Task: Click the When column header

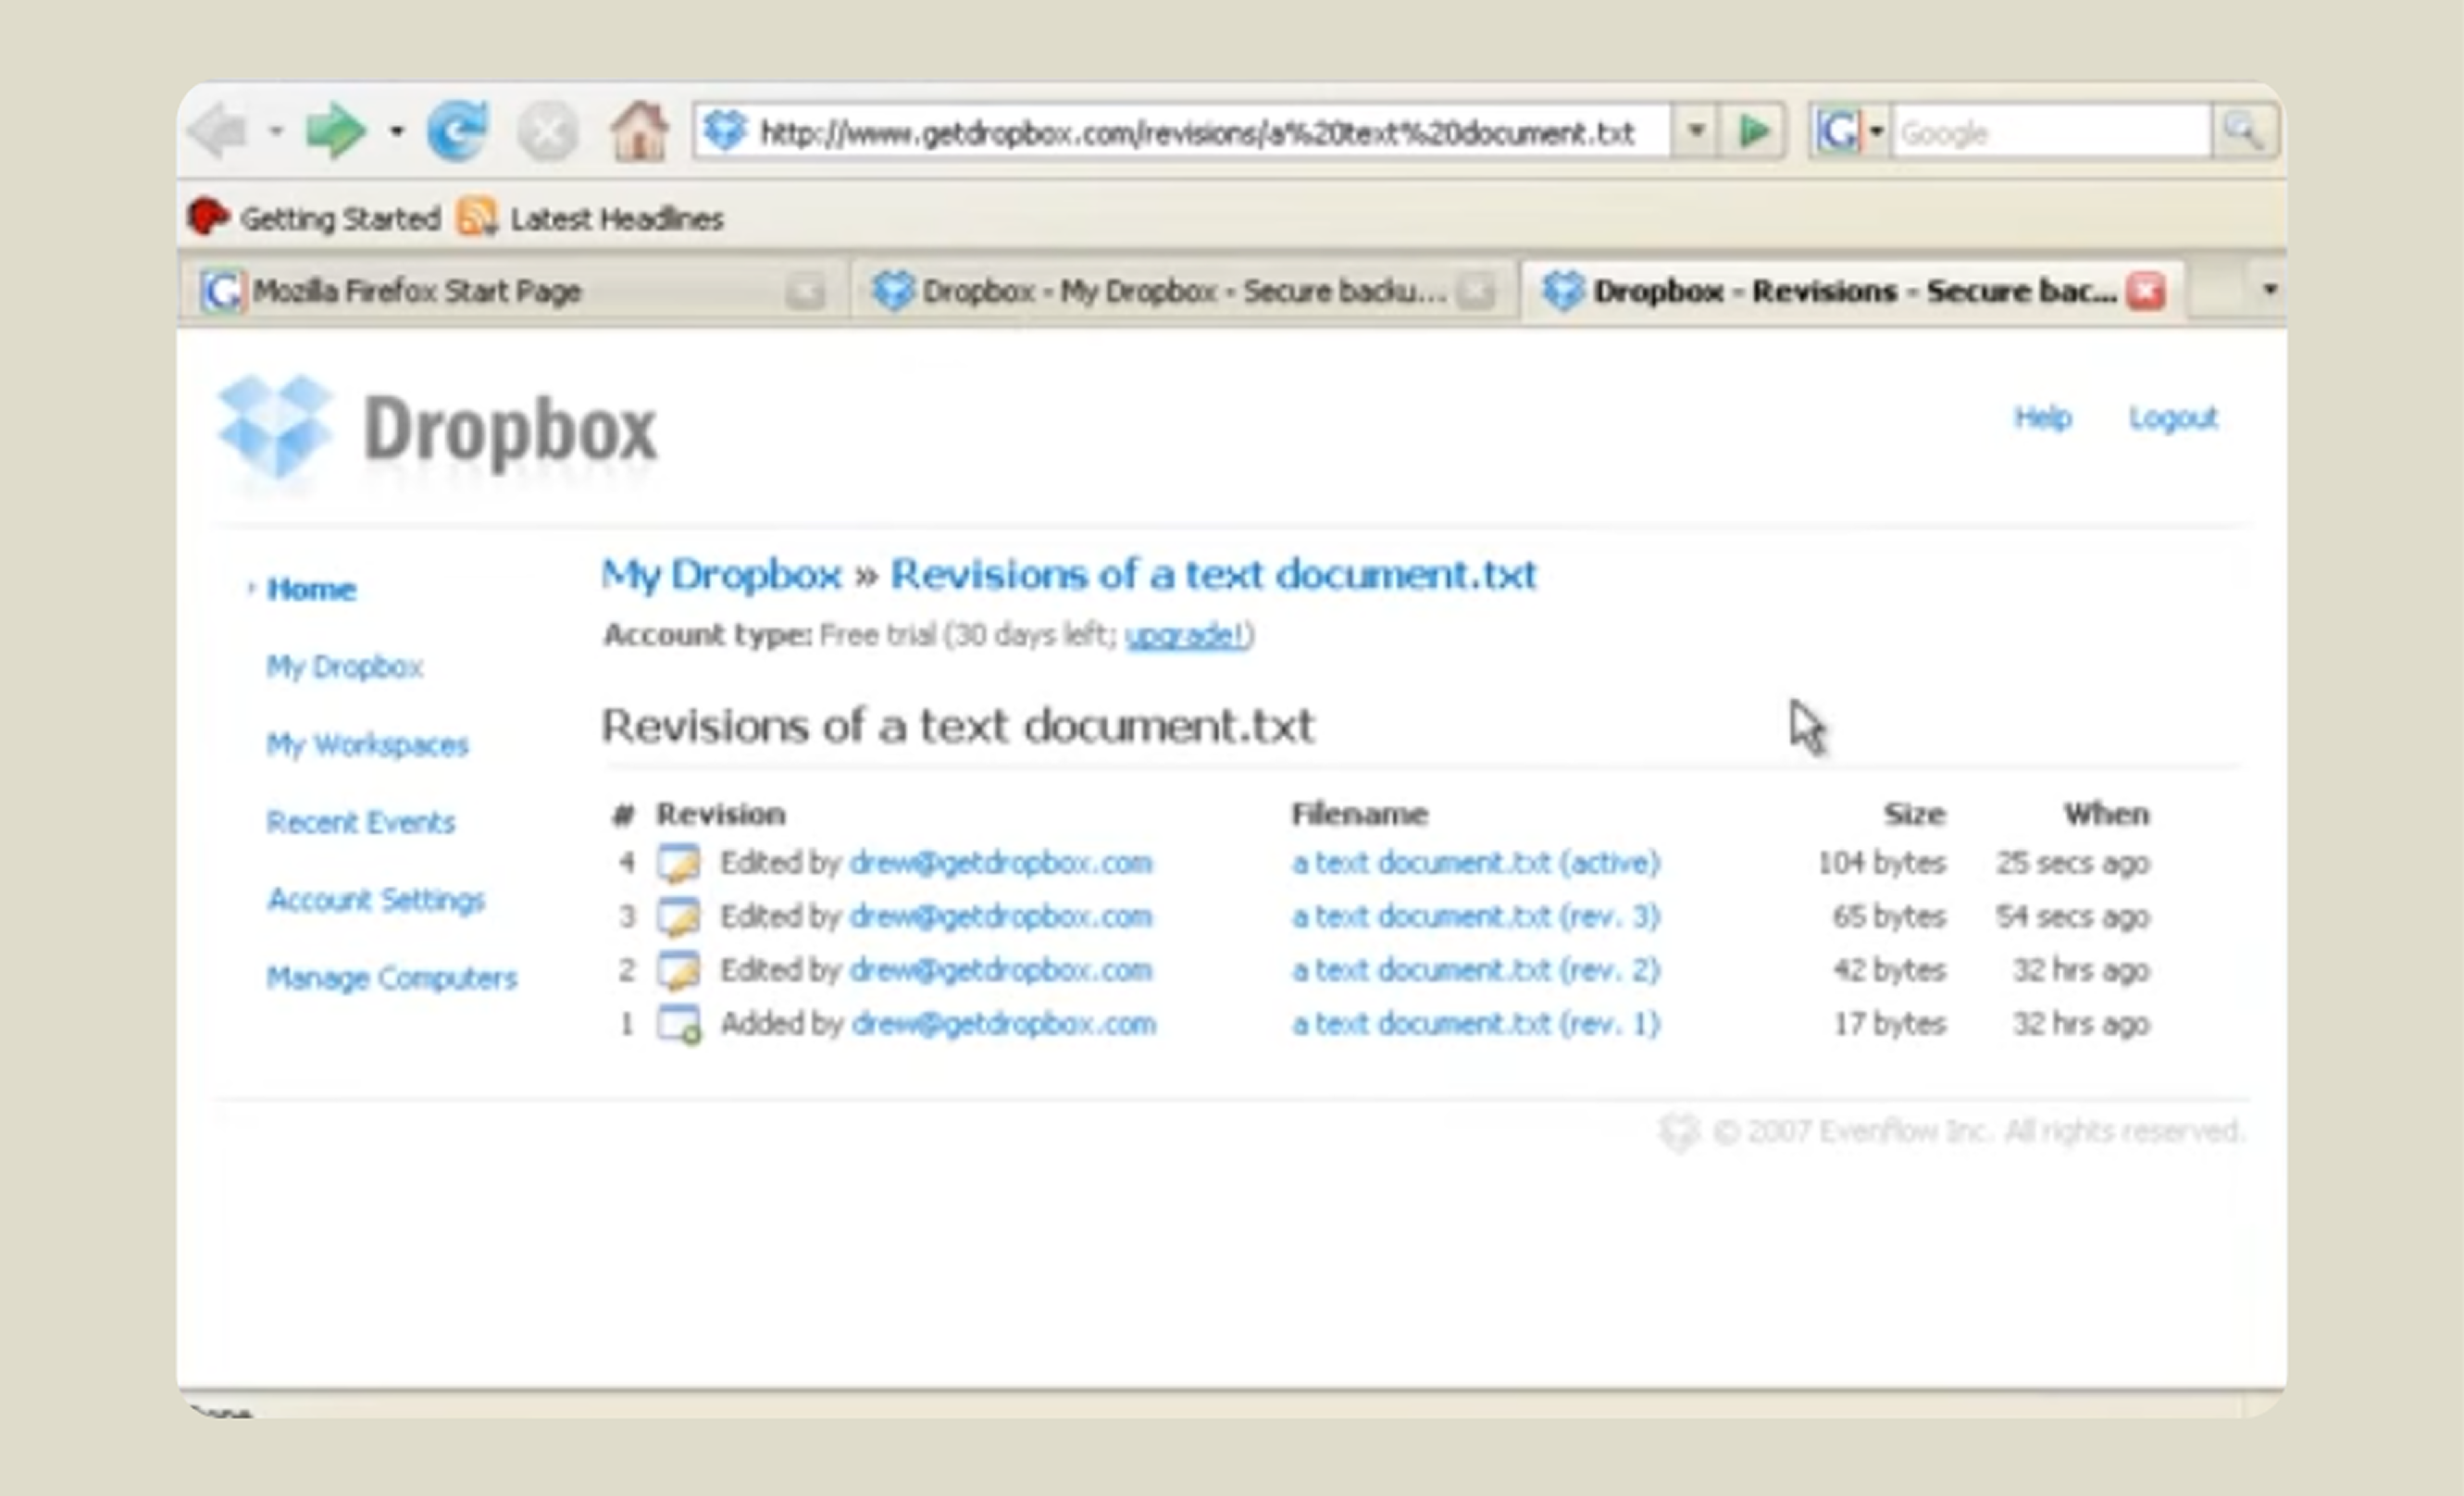Action: tap(2106, 814)
